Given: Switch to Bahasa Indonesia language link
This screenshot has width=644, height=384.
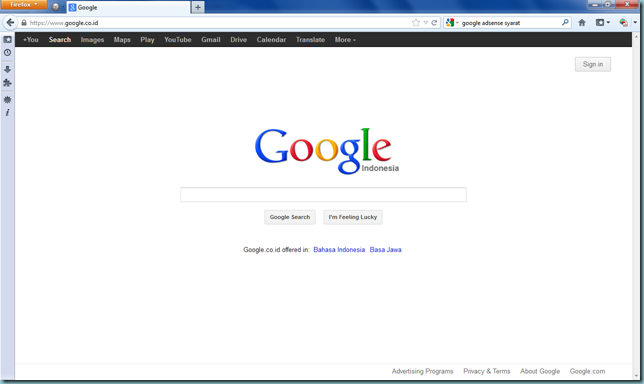Looking at the screenshot, I should click(339, 250).
